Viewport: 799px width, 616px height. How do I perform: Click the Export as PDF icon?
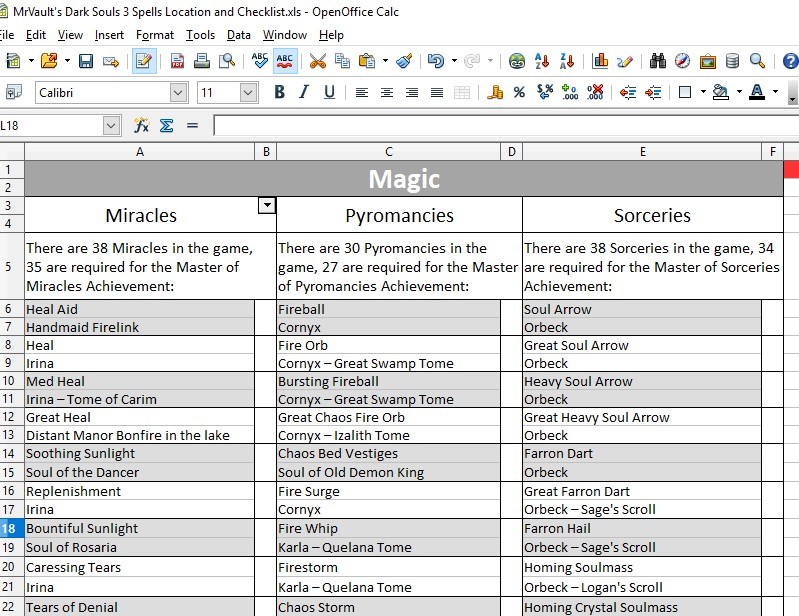pyautogui.click(x=177, y=61)
